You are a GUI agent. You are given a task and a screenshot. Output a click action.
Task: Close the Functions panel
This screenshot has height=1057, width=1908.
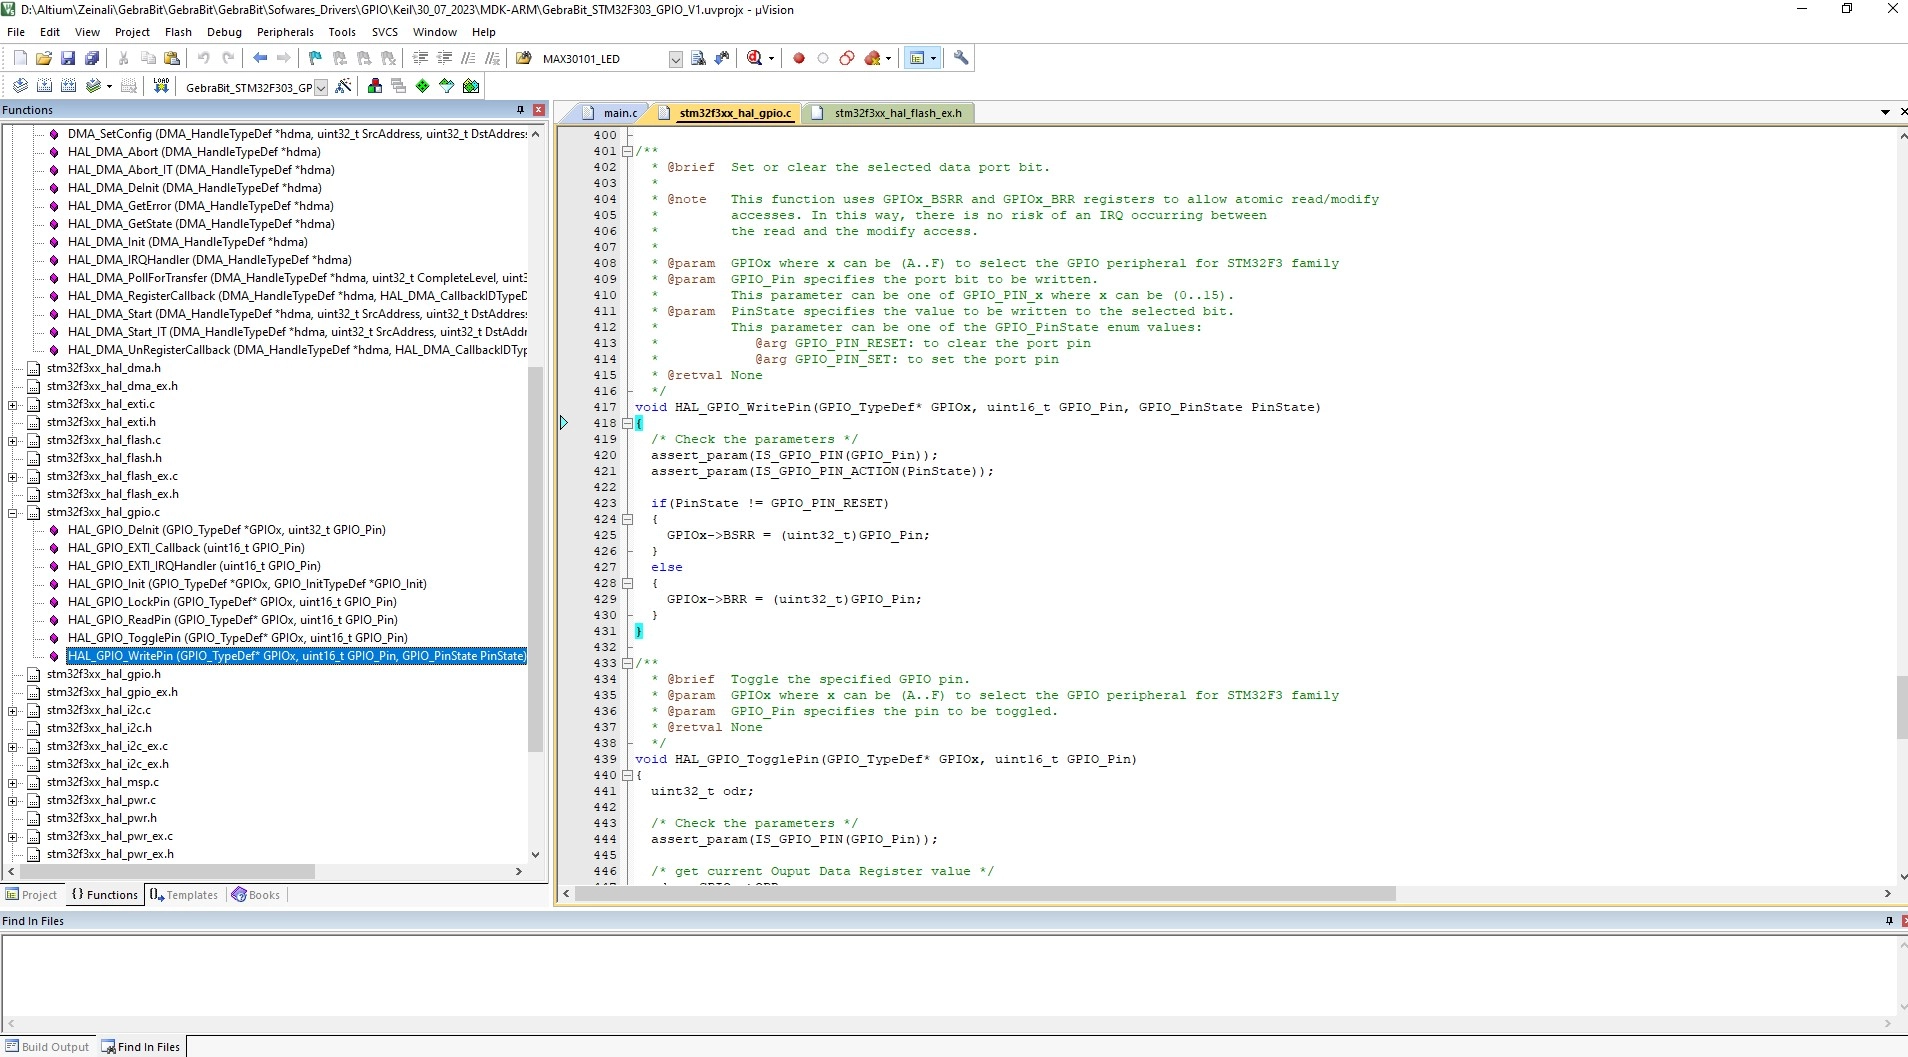pos(539,110)
